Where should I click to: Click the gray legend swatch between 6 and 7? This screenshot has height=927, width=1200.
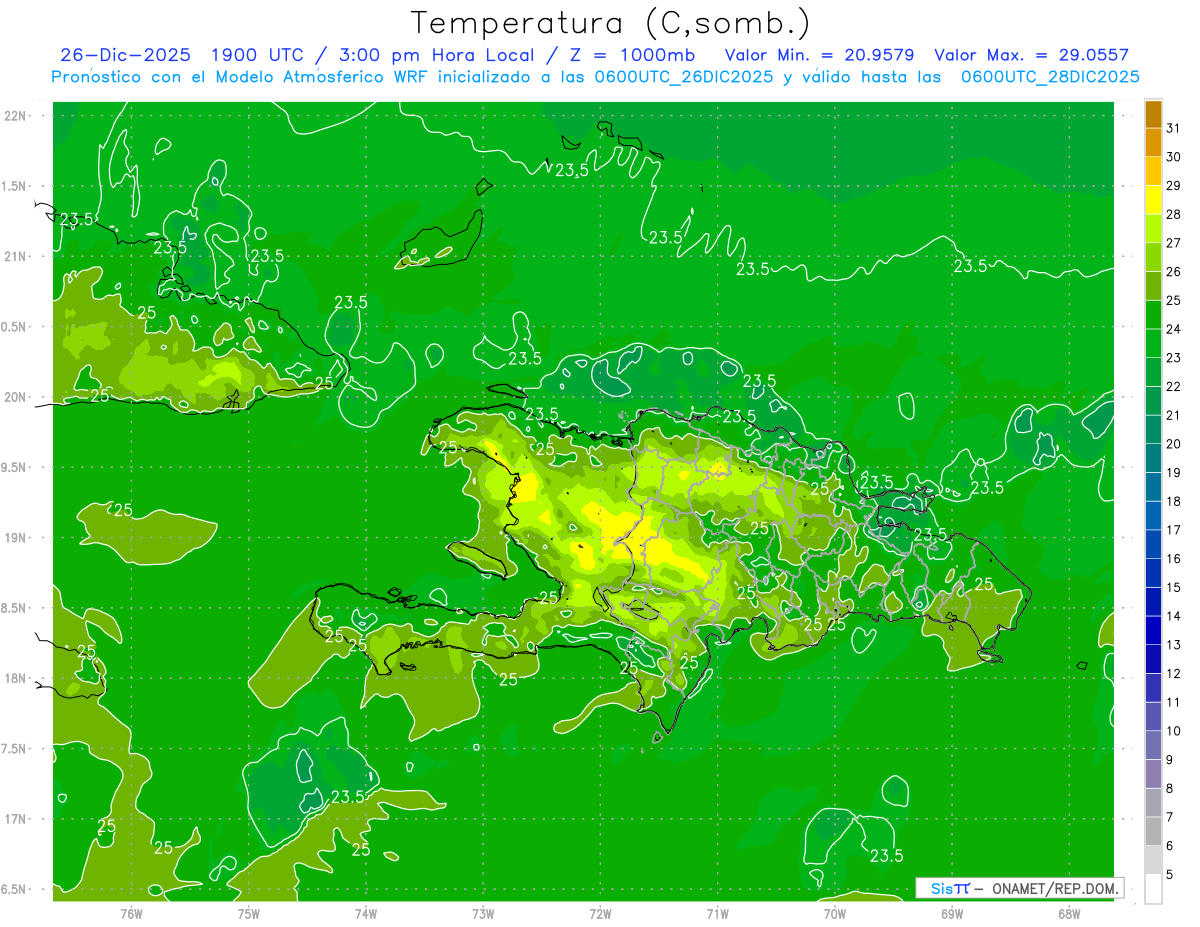coord(1153,832)
